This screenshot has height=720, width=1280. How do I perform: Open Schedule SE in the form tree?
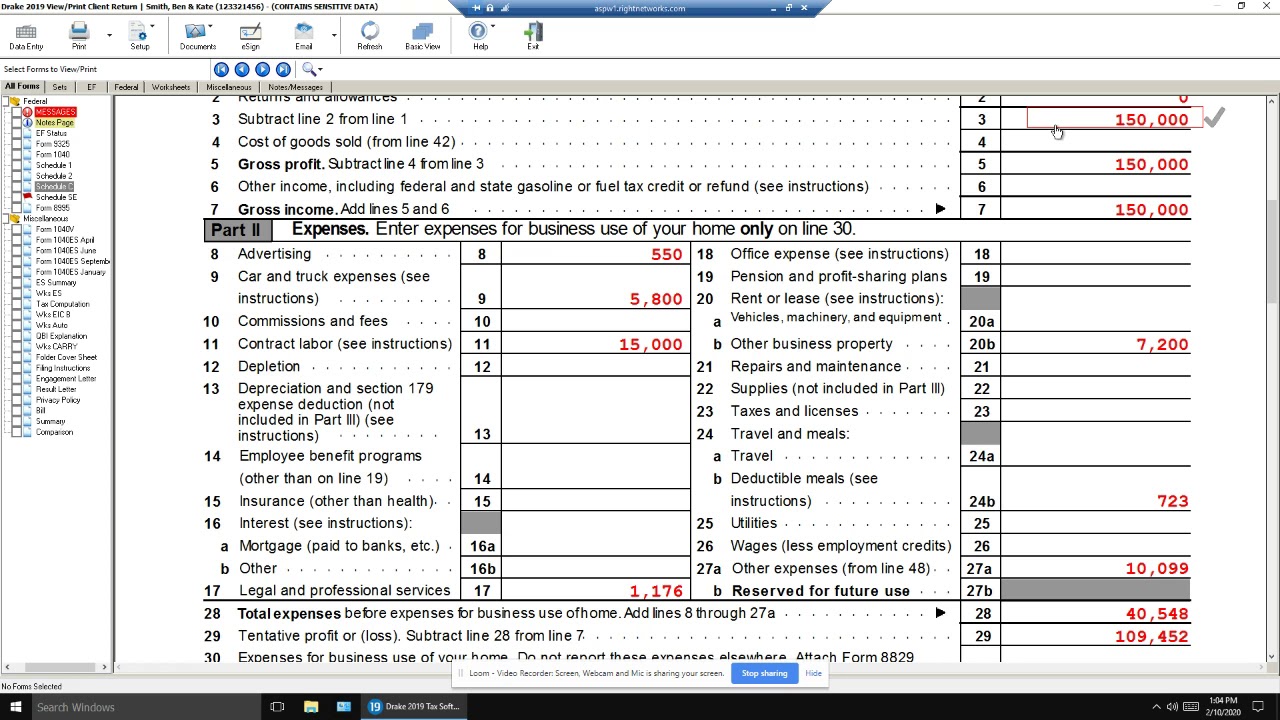pos(56,197)
